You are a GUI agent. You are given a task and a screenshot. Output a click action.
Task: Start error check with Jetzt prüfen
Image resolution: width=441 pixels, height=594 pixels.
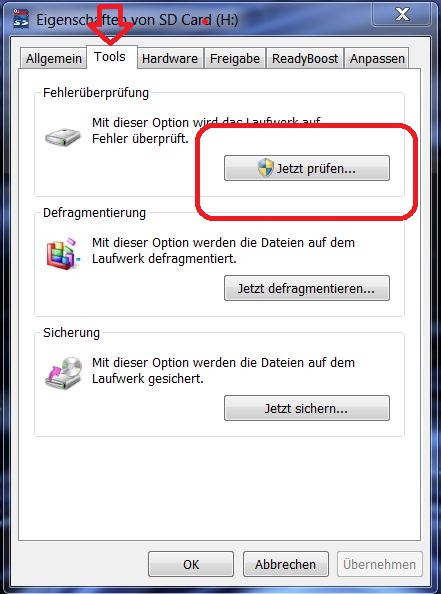pyautogui.click(x=307, y=168)
